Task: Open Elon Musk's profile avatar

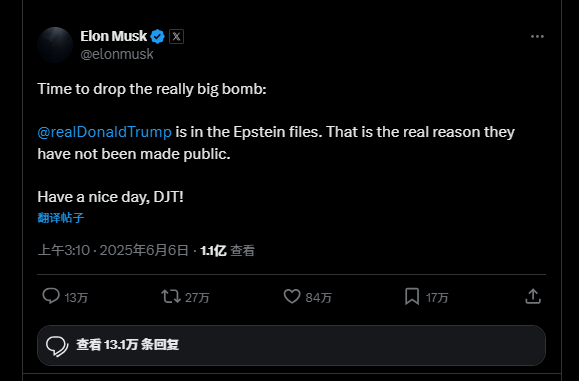Action: (x=55, y=45)
